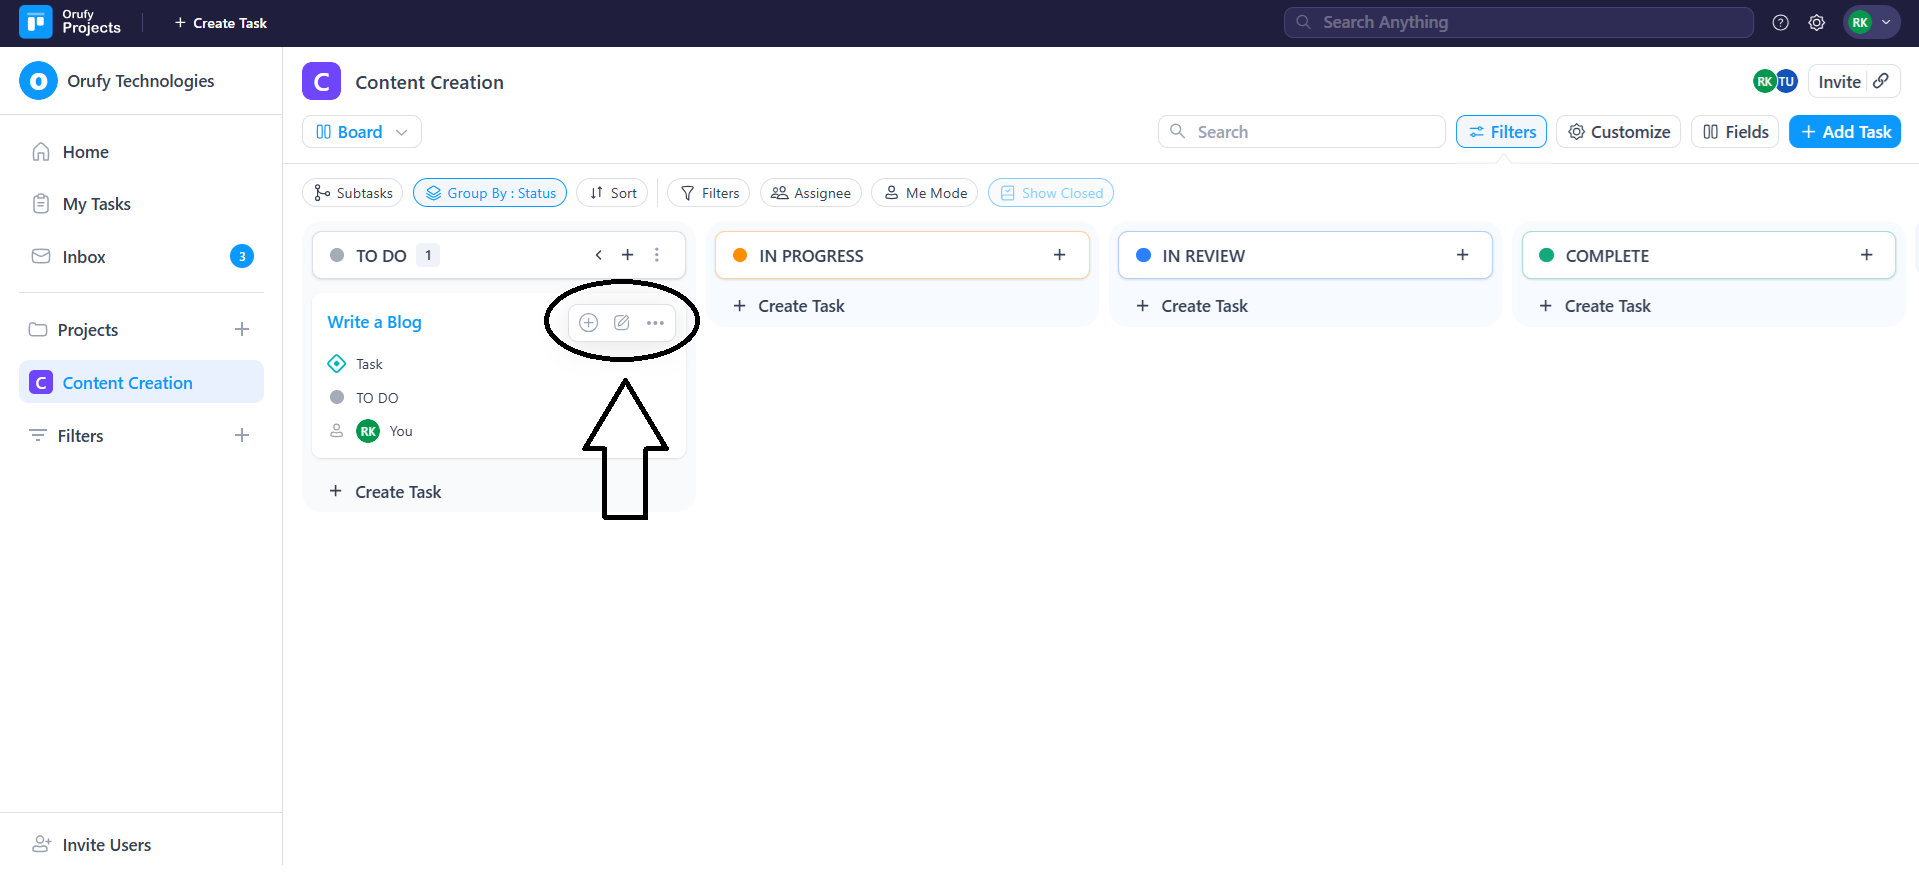1919x875 pixels.
Task: Click the blue Add Task button
Action: click(1844, 132)
